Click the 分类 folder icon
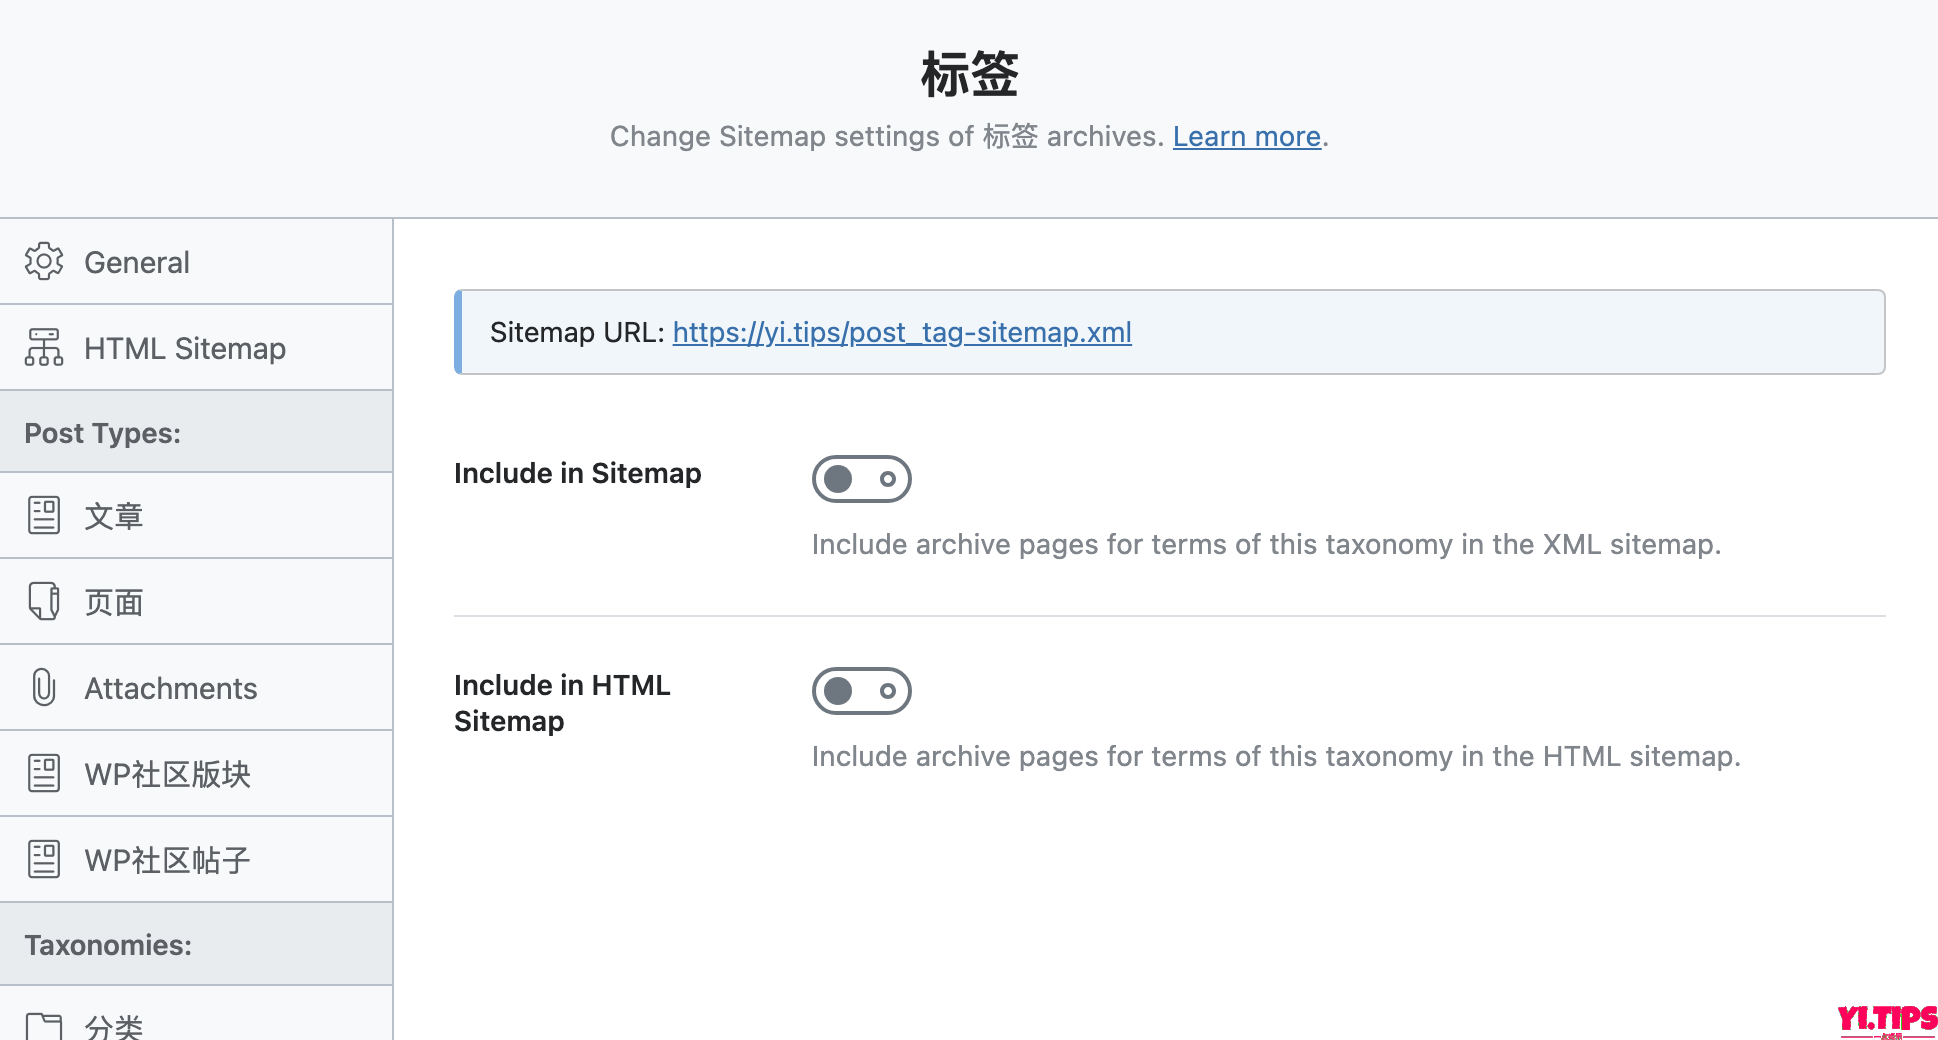Viewport: 1938px width, 1040px height. click(x=44, y=1026)
